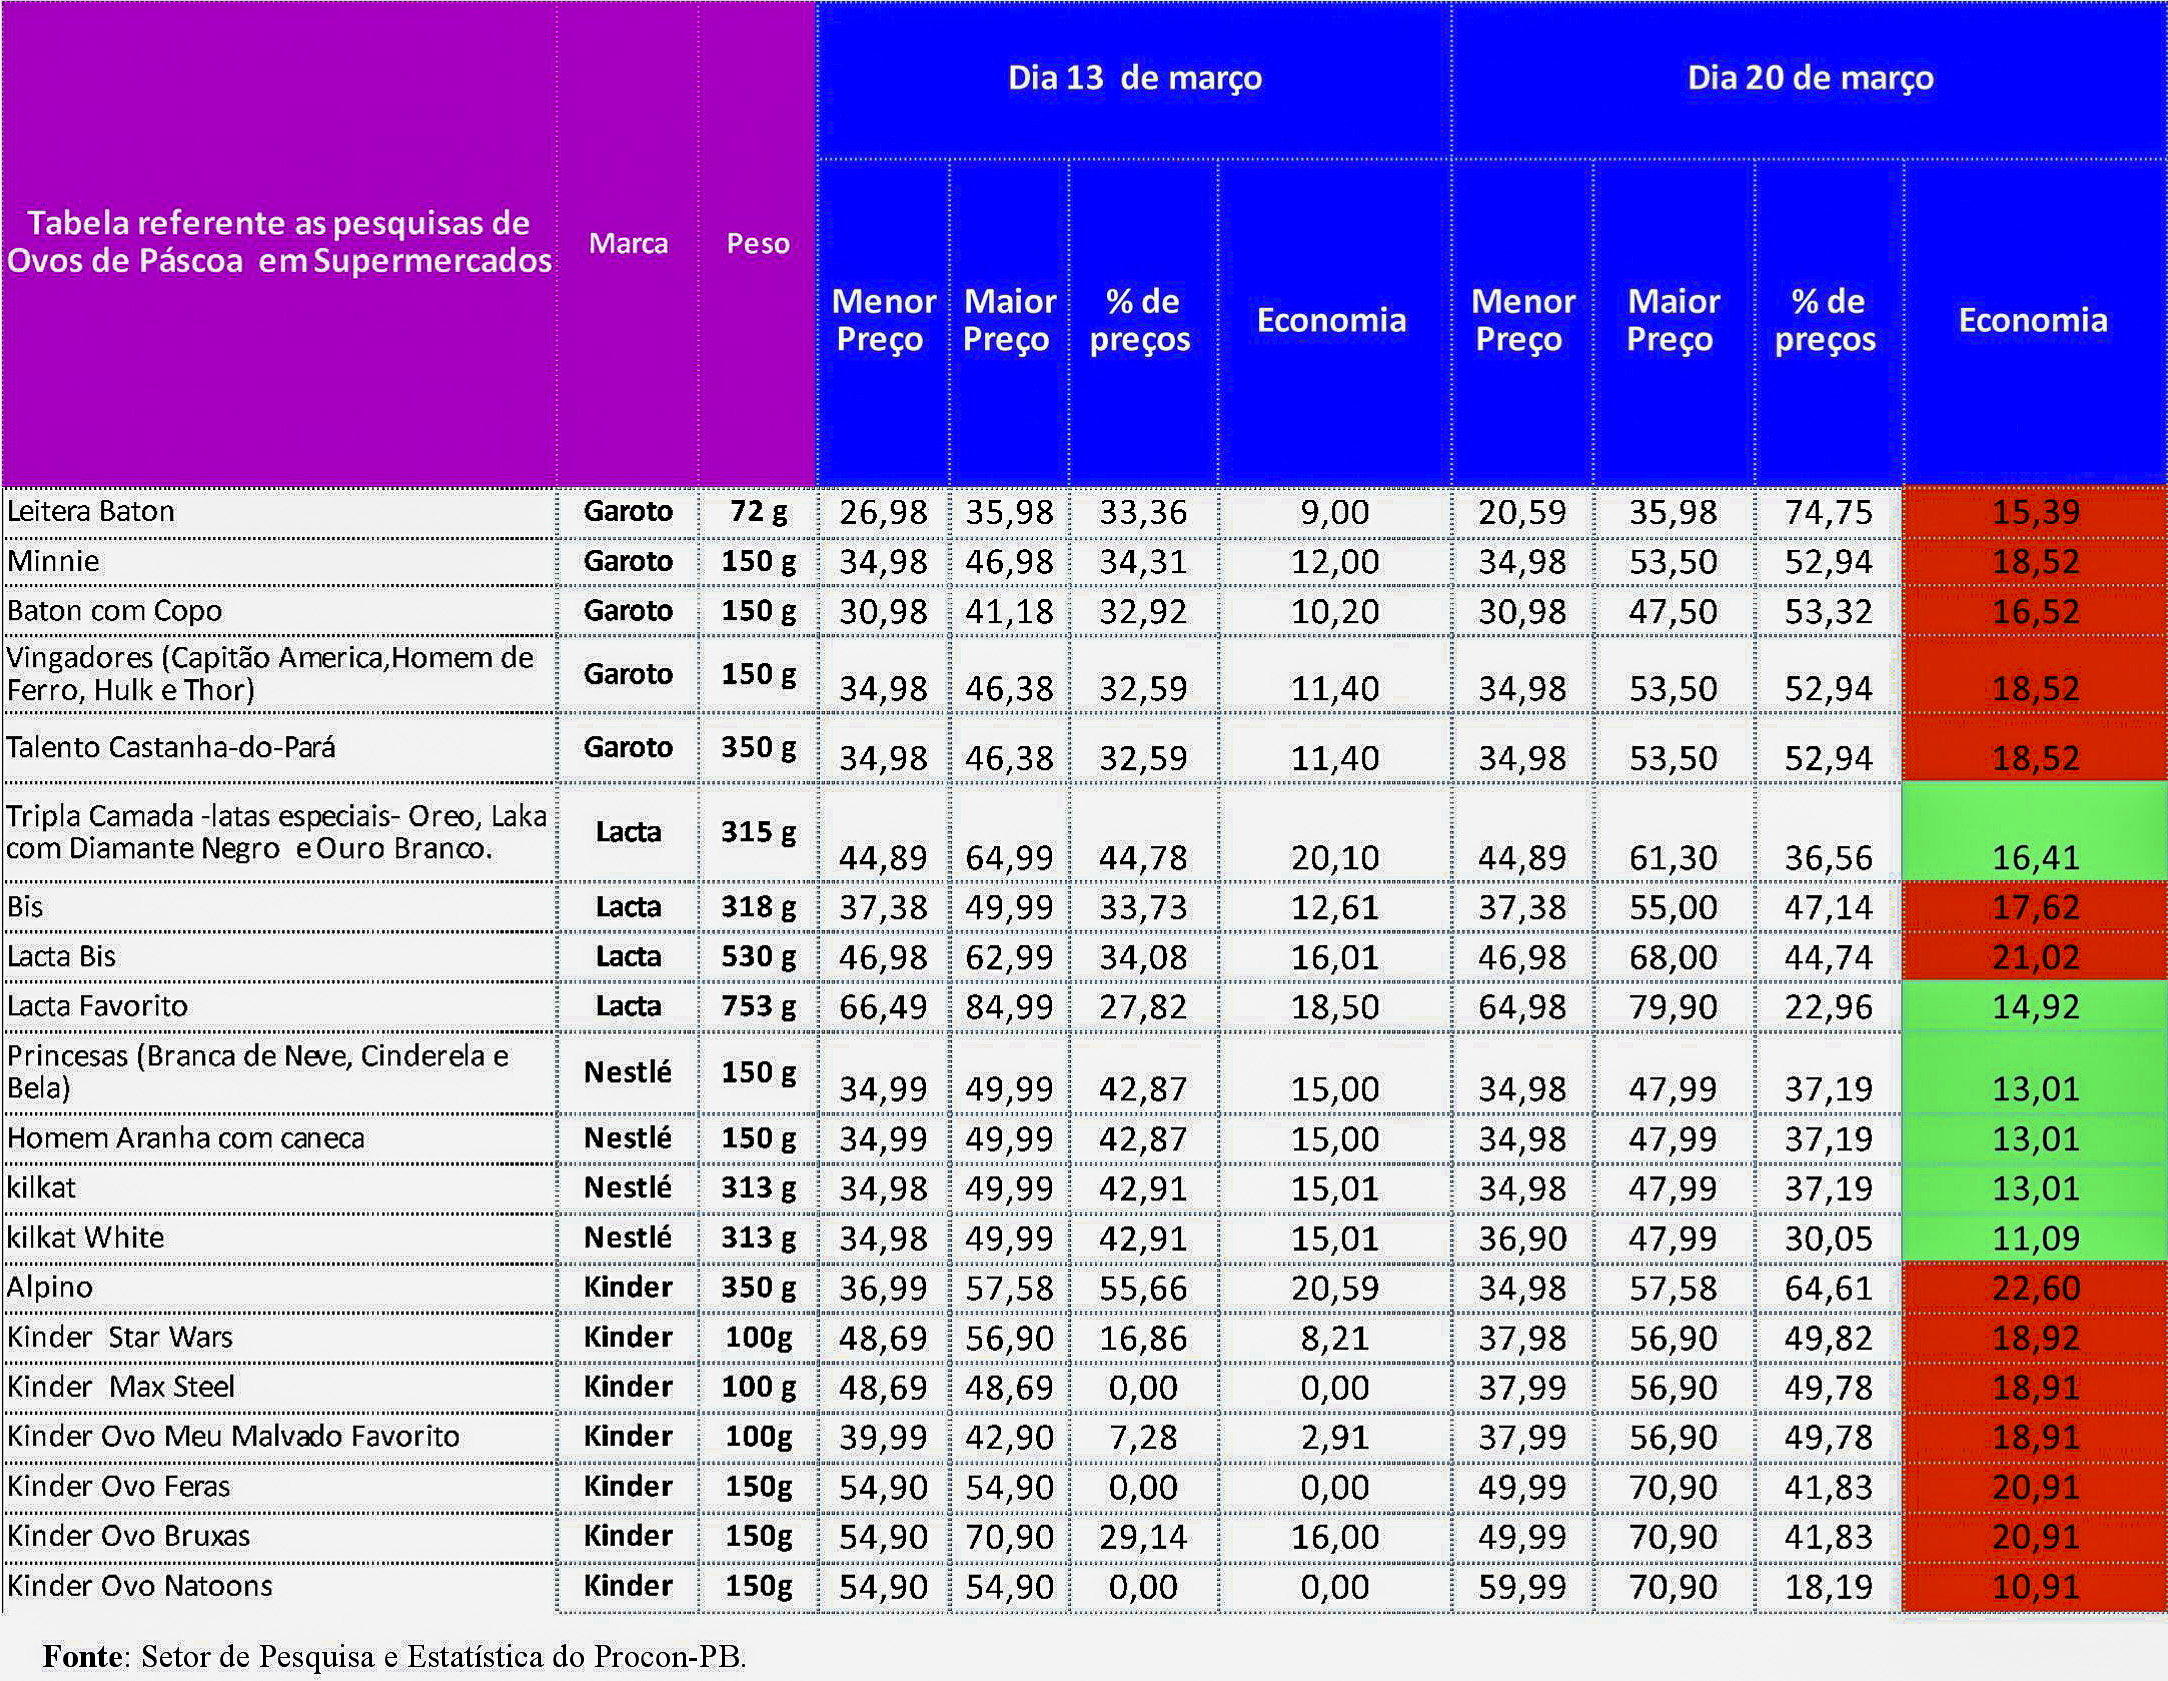Click the 'Homem Aranha com caneca' row
Screen dimensions: 2168x1681
(186, 1138)
